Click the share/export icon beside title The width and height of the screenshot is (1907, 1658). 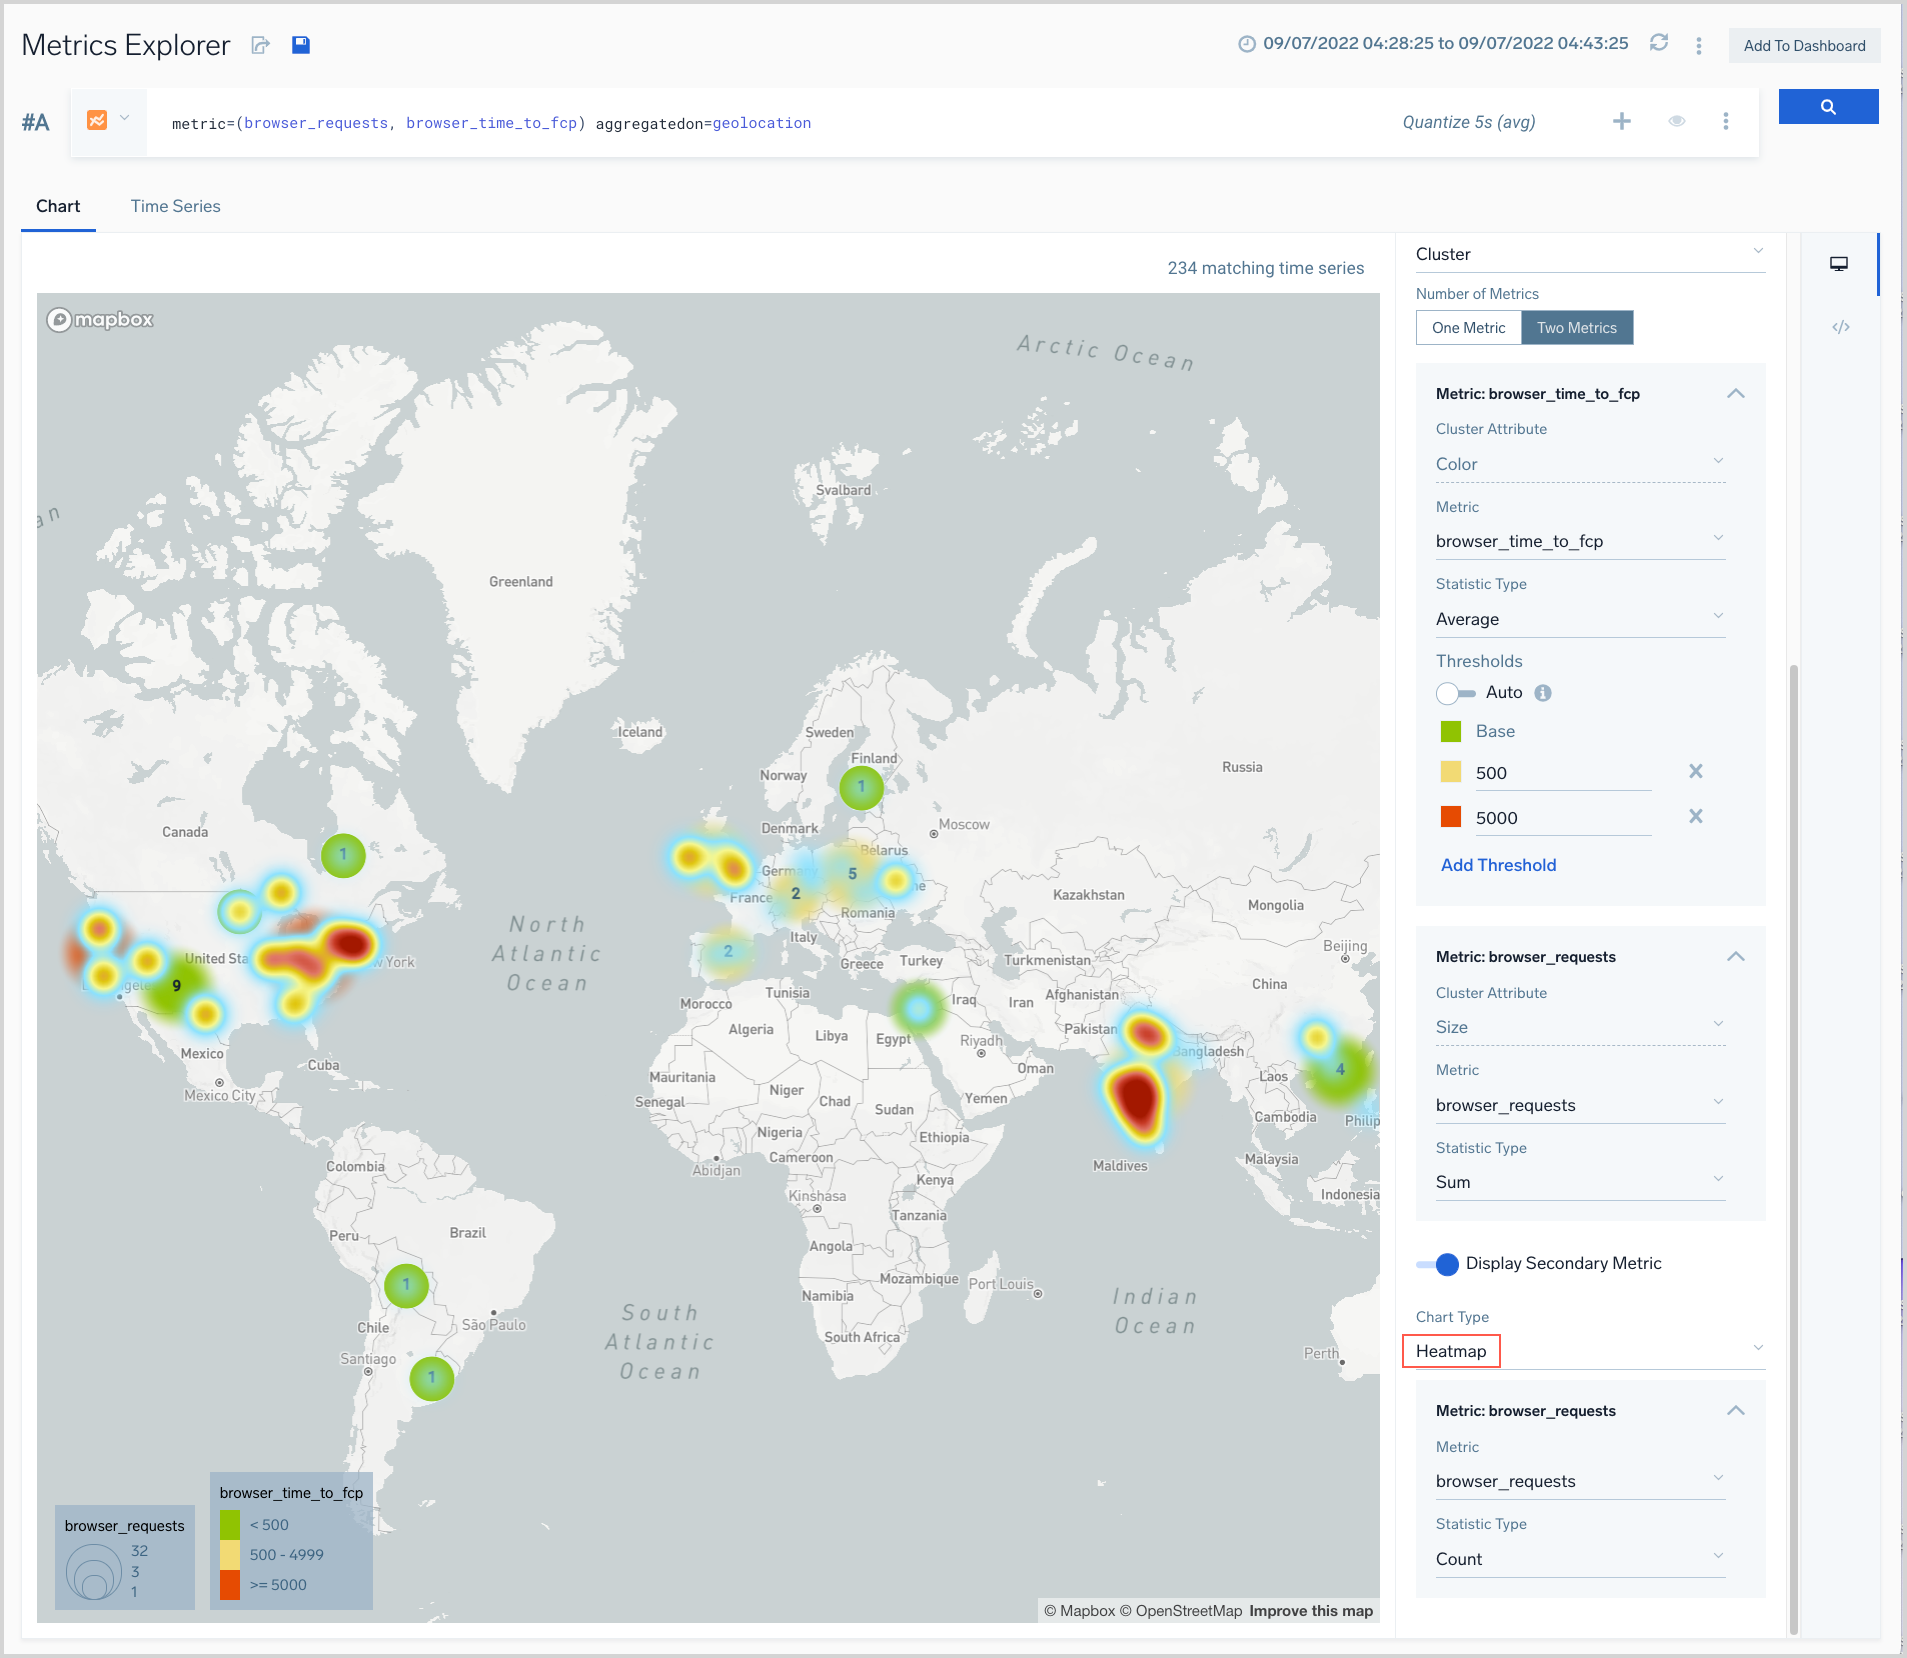(x=260, y=45)
